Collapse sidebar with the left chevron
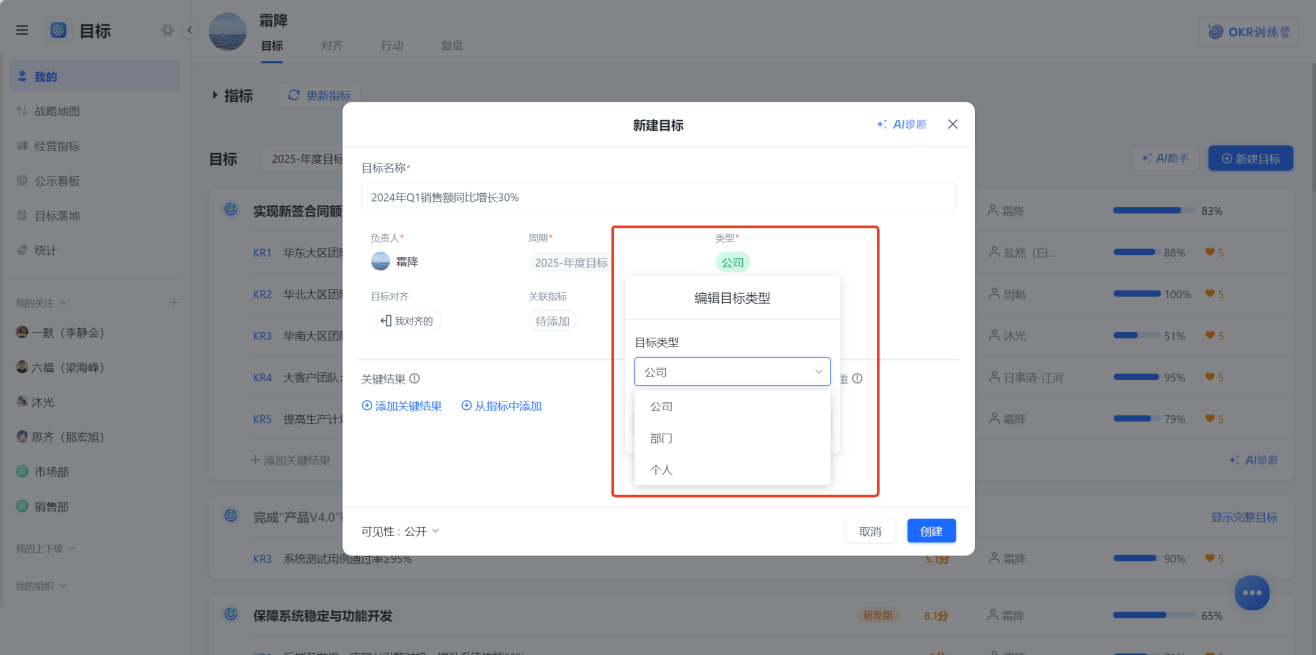Viewport: 1316px width, 655px height. click(x=189, y=30)
